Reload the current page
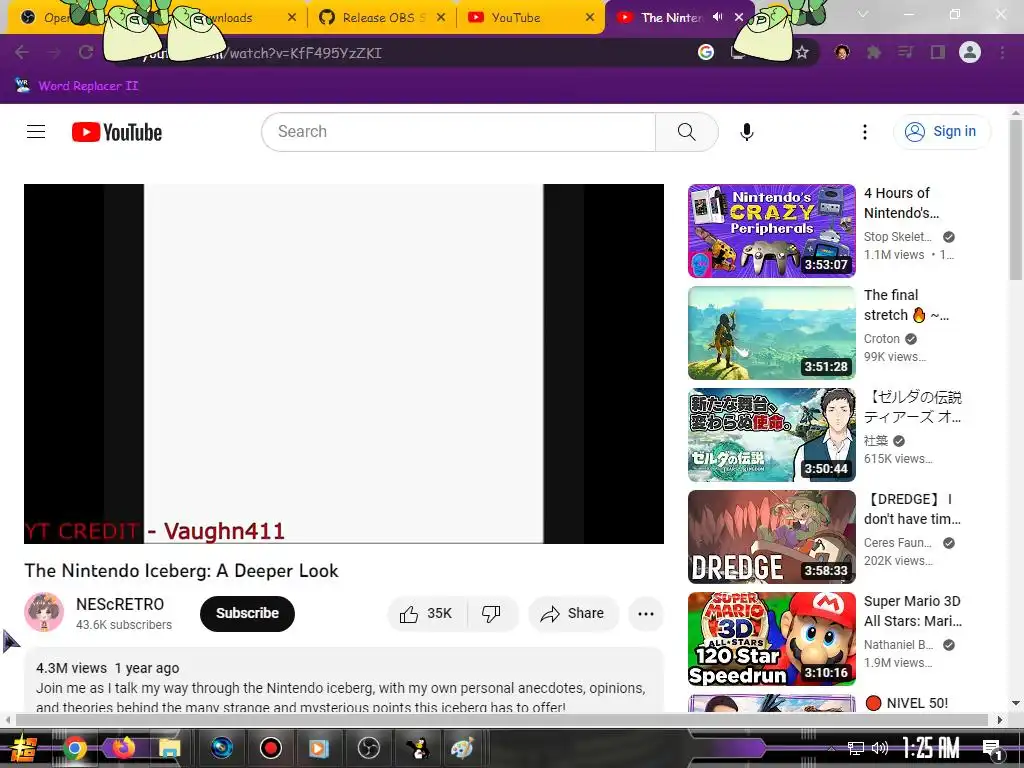 coord(86,52)
